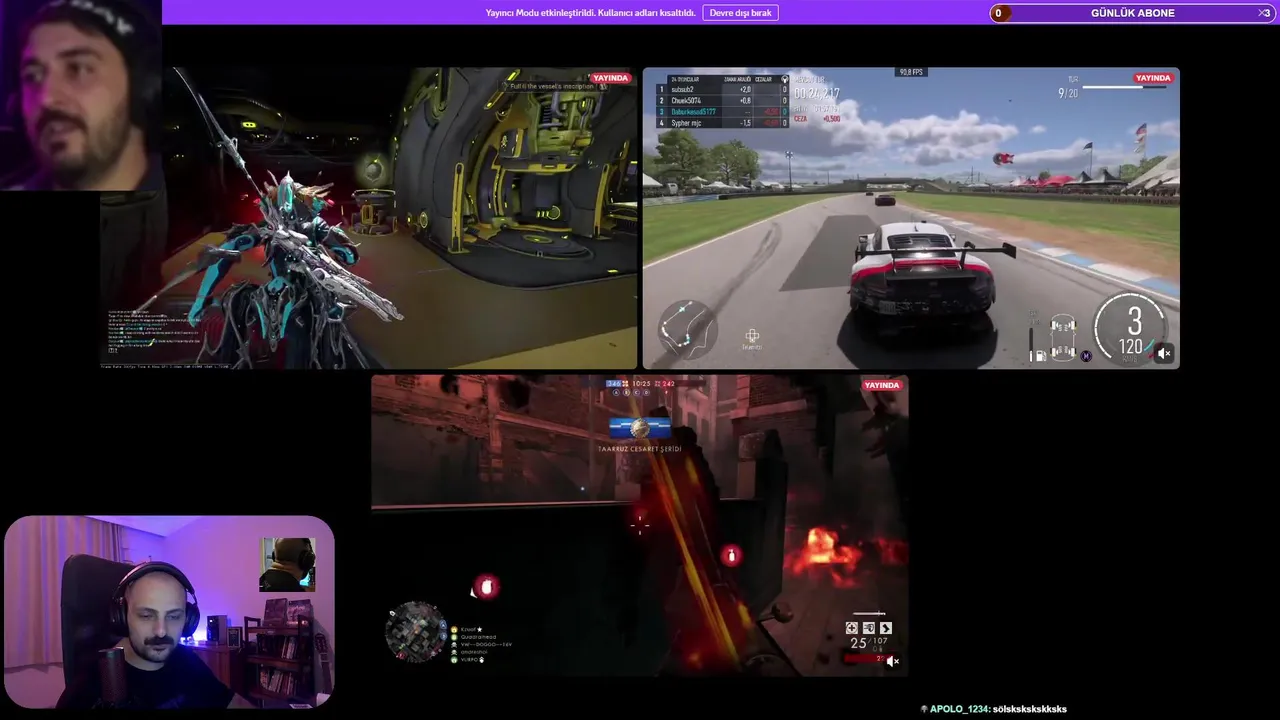Click the fuel pump icon in racing HUD
1280x720 pixels.
click(1040, 355)
